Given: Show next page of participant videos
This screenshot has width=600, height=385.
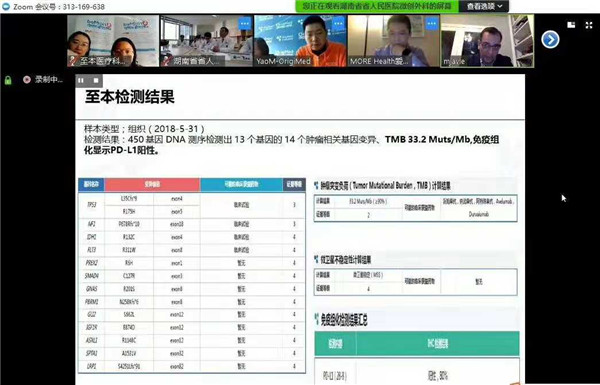Looking at the screenshot, I should click(x=550, y=39).
